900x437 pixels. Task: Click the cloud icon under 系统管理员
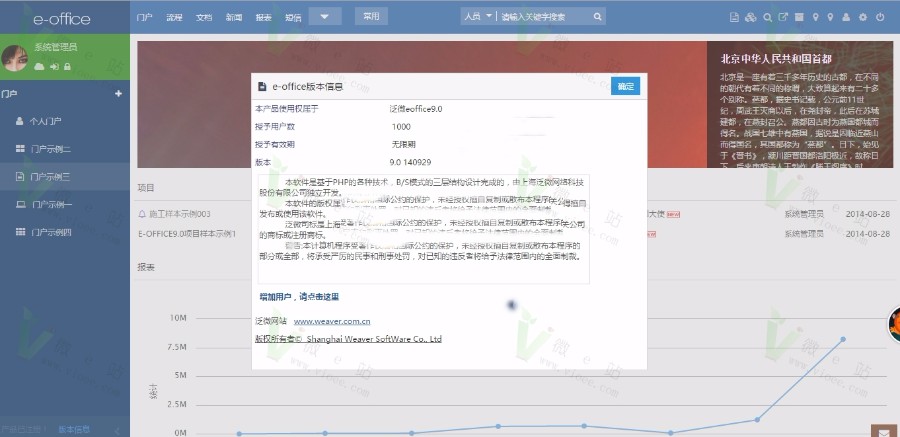[x=39, y=67]
